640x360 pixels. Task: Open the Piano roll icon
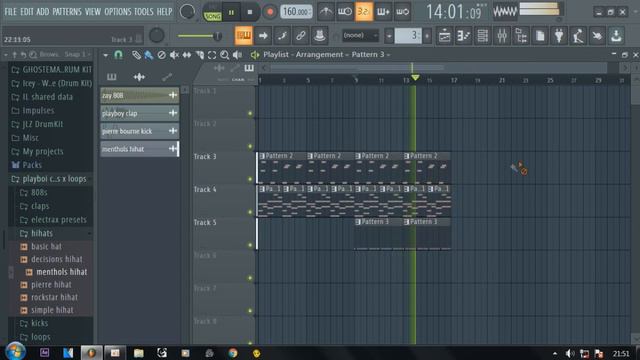tap(464, 36)
